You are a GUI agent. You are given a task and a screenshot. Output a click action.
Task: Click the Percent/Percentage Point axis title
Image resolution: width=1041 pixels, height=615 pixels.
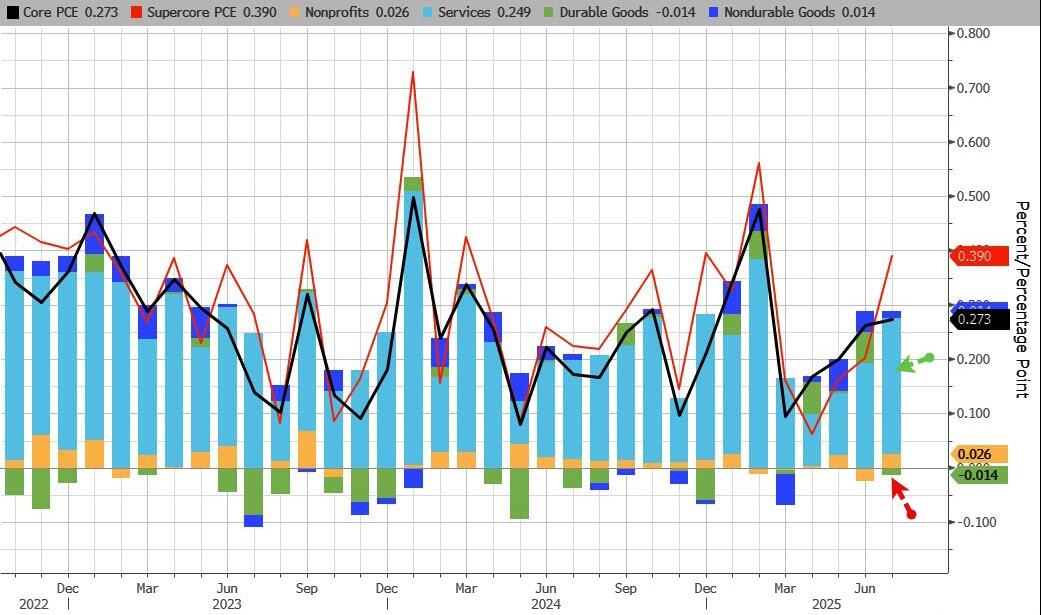tap(1022, 299)
